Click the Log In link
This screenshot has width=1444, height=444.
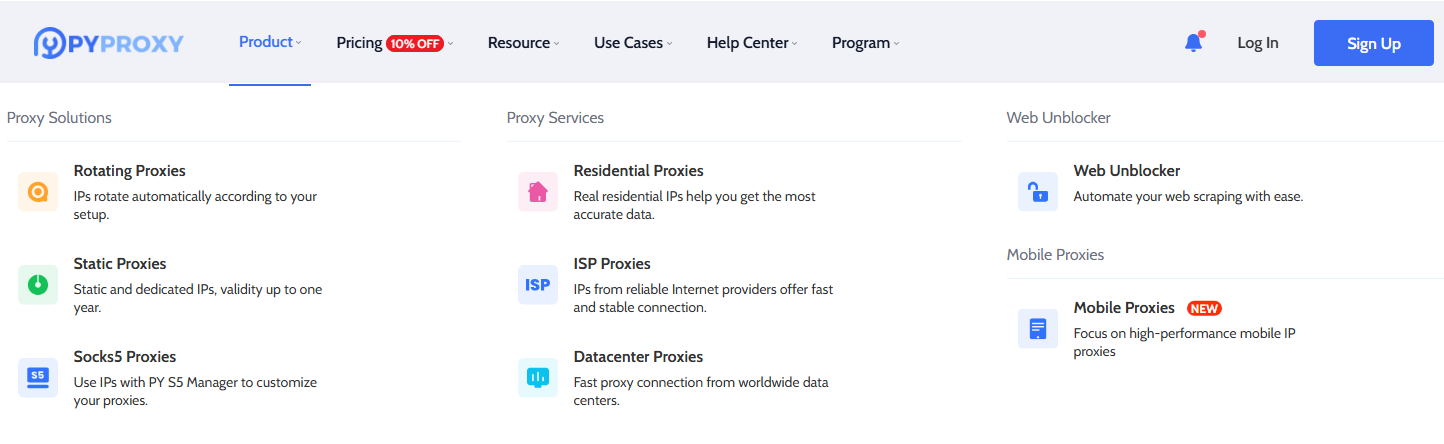click(1257, 43)
